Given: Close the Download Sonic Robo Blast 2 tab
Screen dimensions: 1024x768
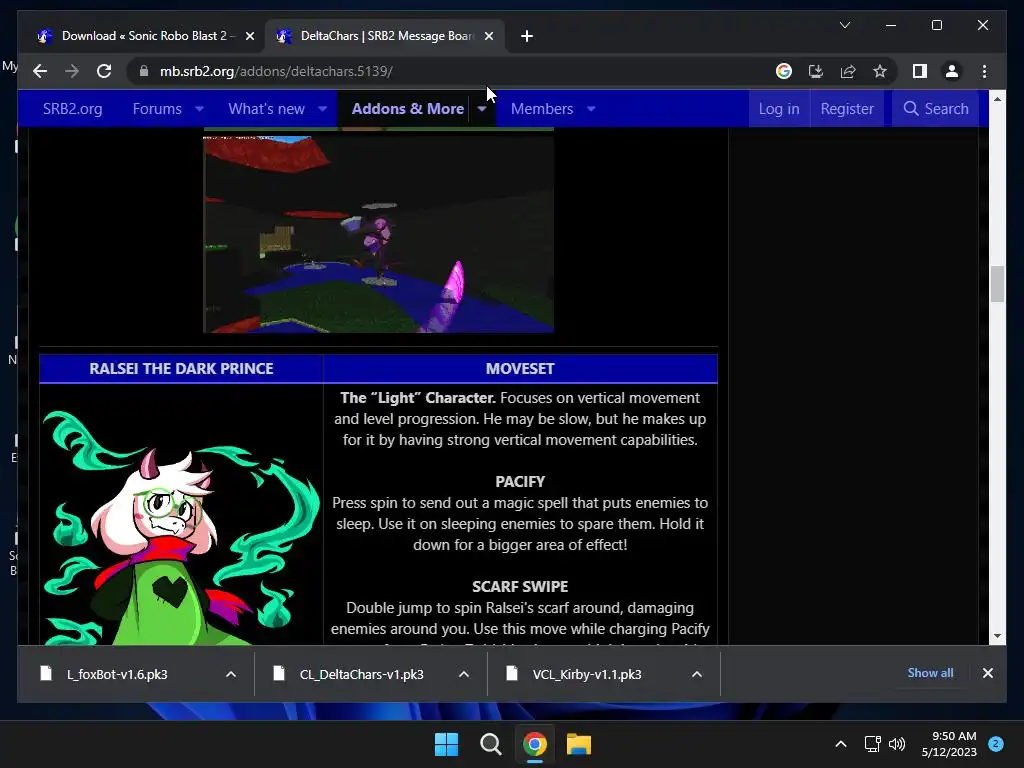Looking at the screenshot, I should (x=249, y=36).
